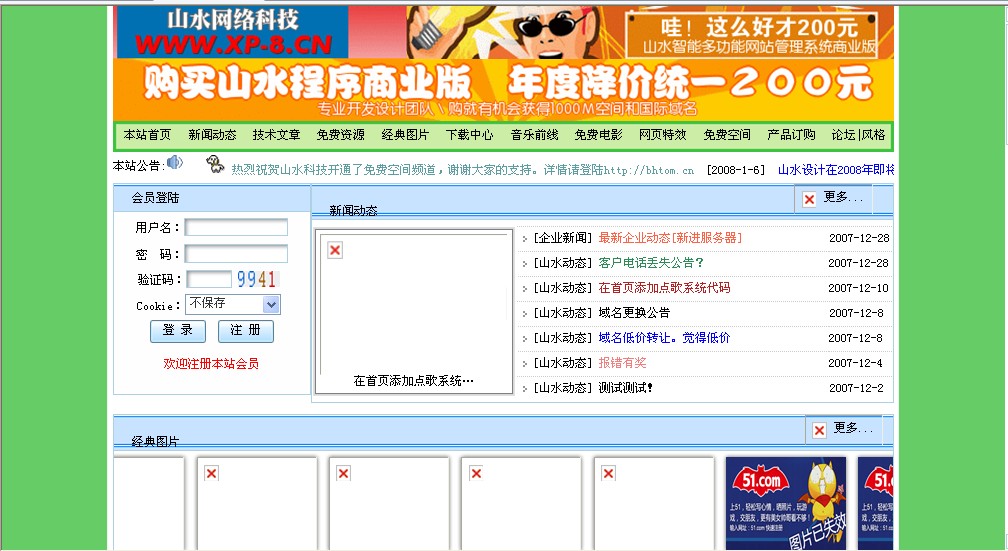Open news 报错有奖
1008x551 pixels.
click(x=622, y=363)
